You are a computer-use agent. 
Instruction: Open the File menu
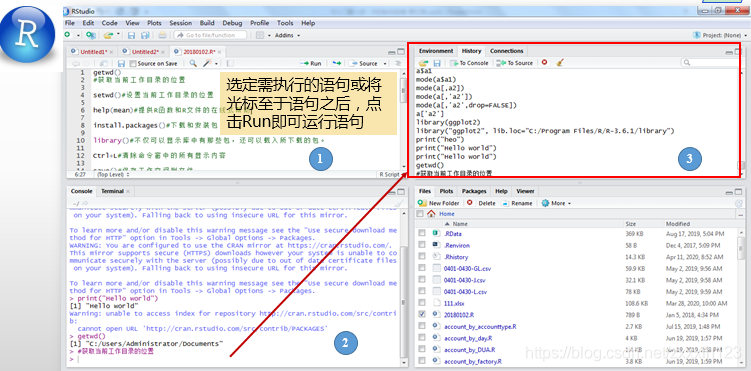tap(70, 22)
